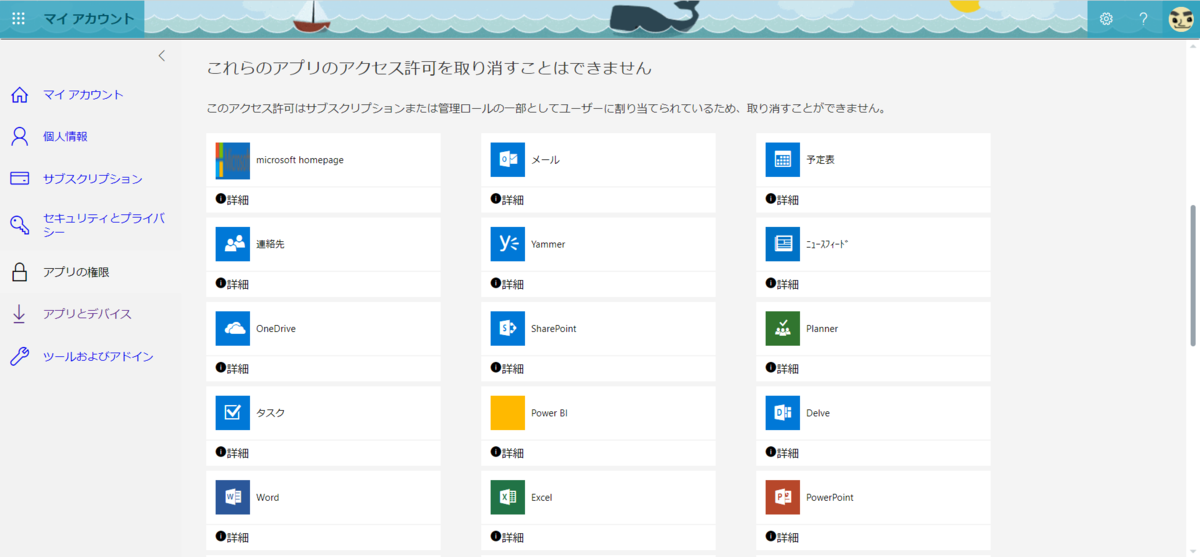Image resolution: width=1200 pixels, height=557 pixels.
Task: Open ツールおよびアドイン navigation item
Action: point(98,357)
